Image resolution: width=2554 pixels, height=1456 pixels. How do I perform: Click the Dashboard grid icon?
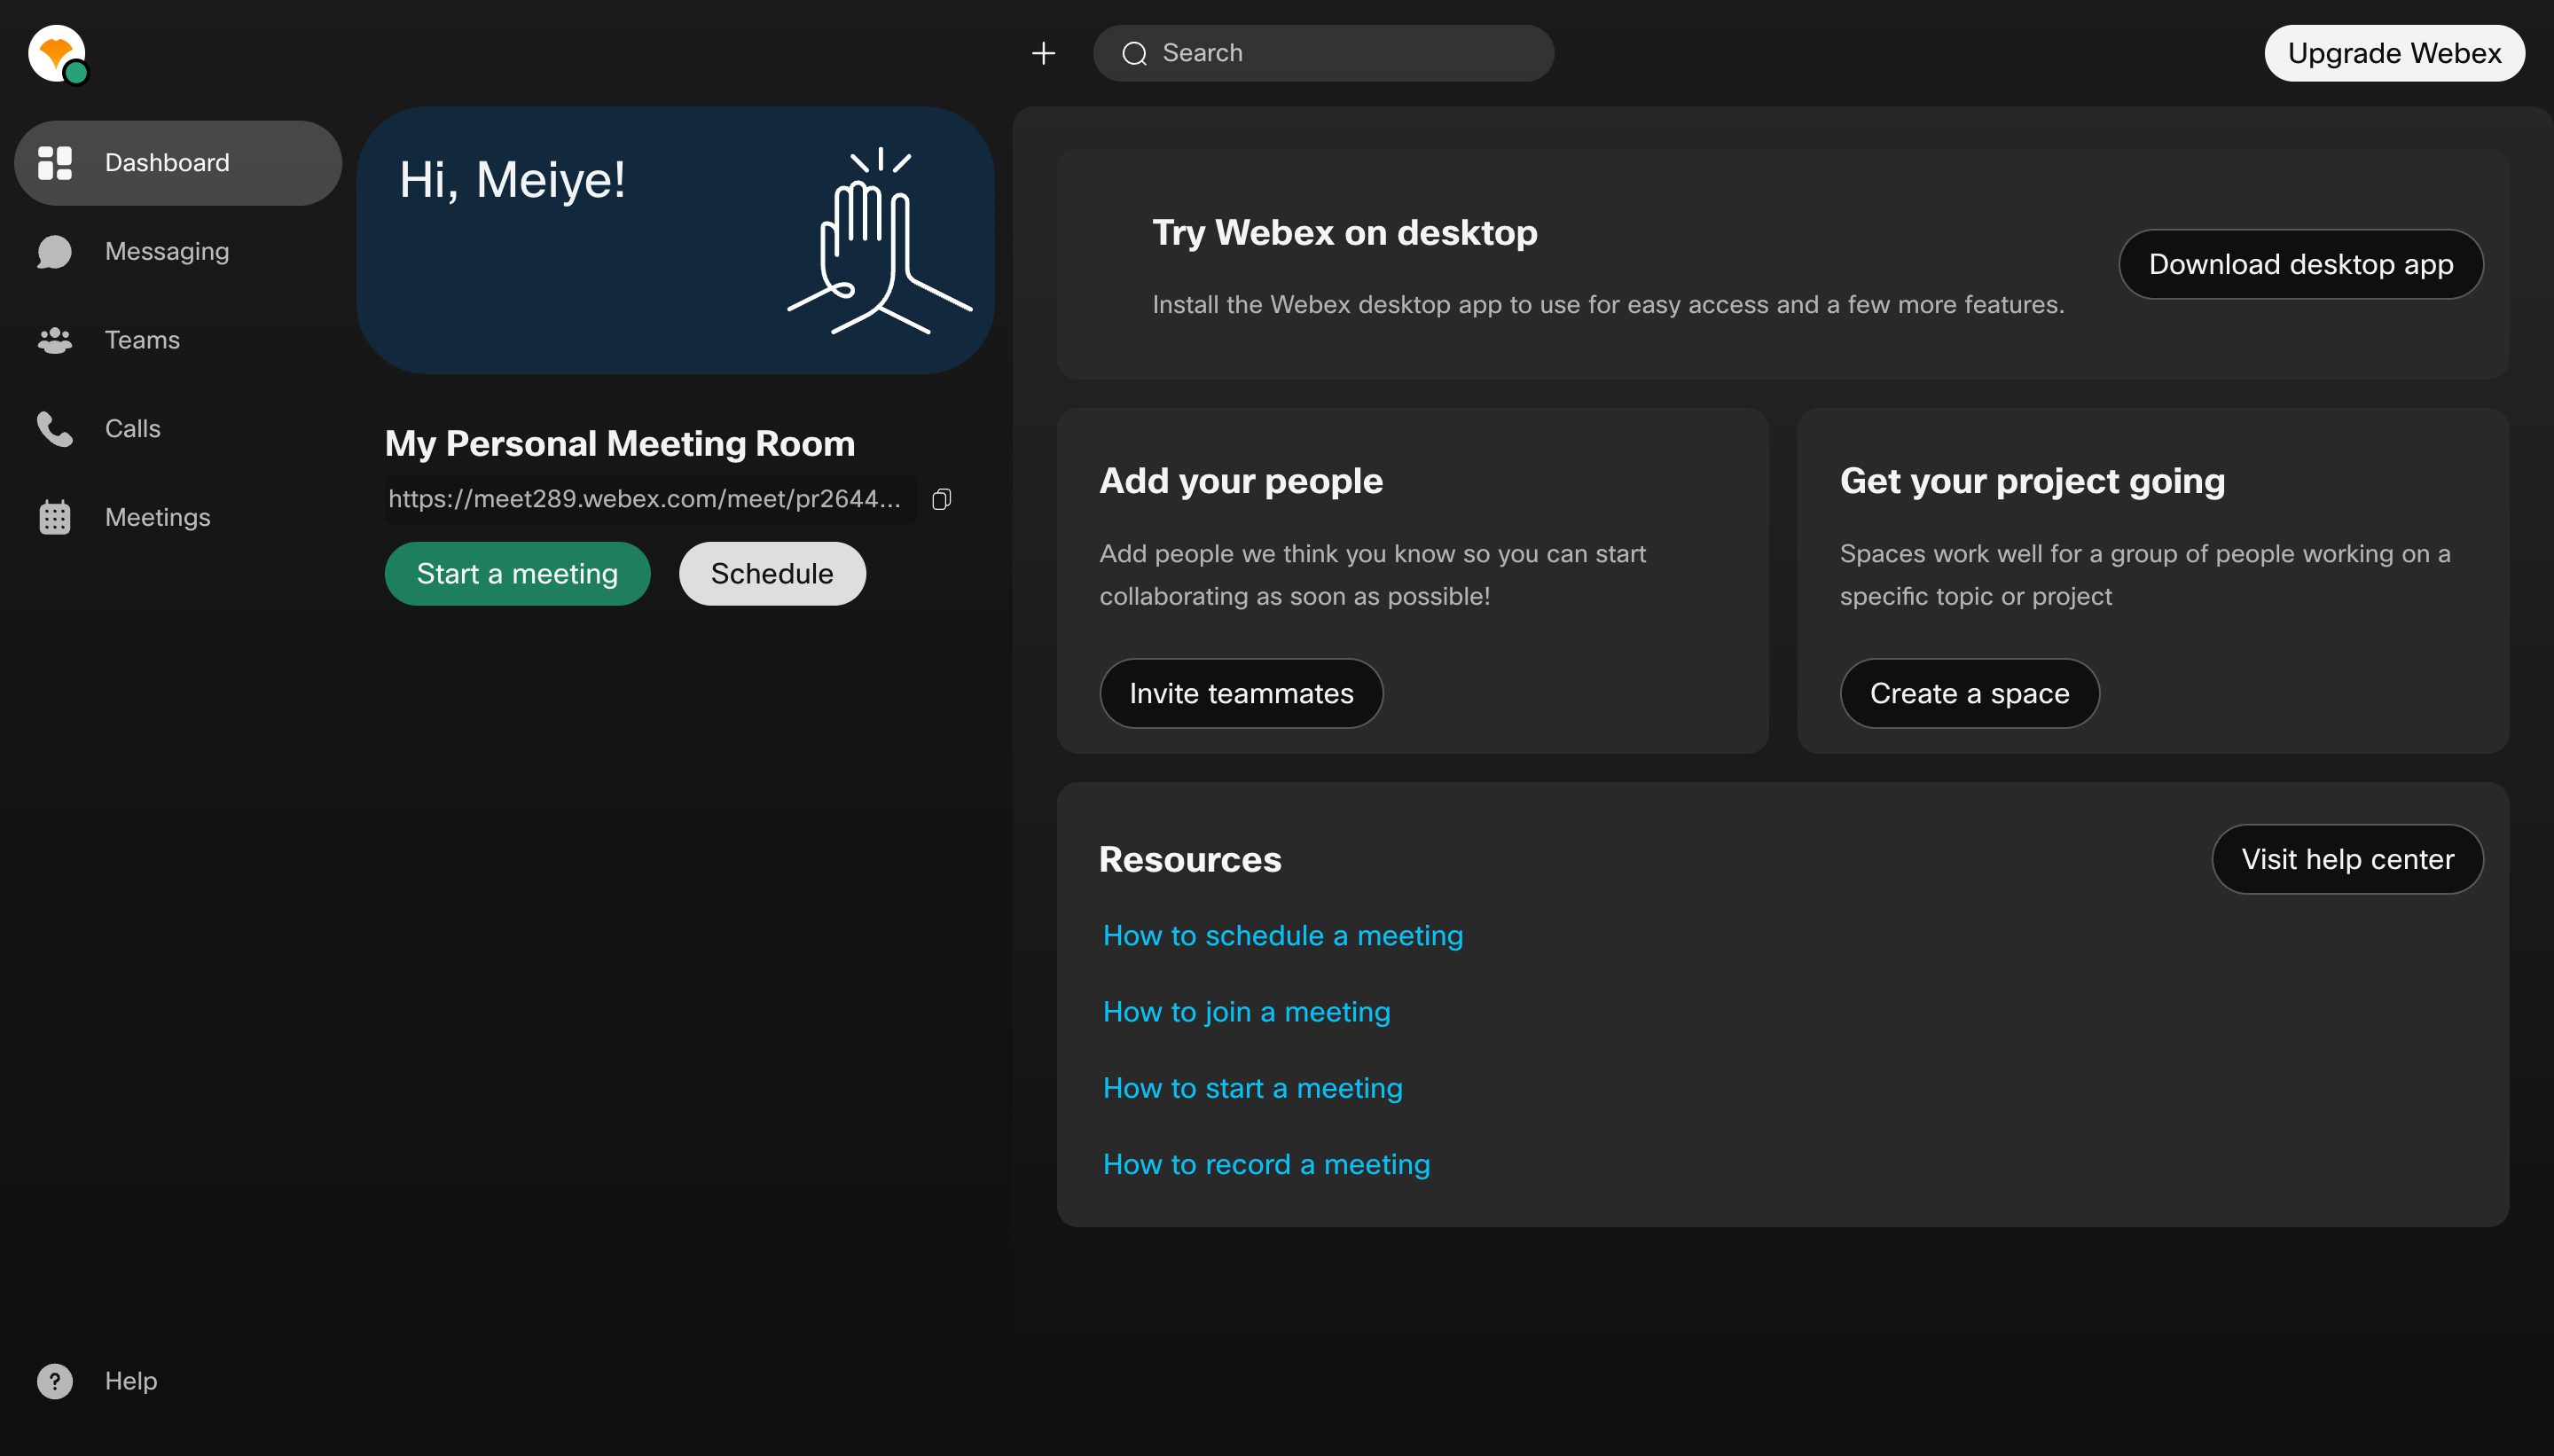(x=55, y=163)
